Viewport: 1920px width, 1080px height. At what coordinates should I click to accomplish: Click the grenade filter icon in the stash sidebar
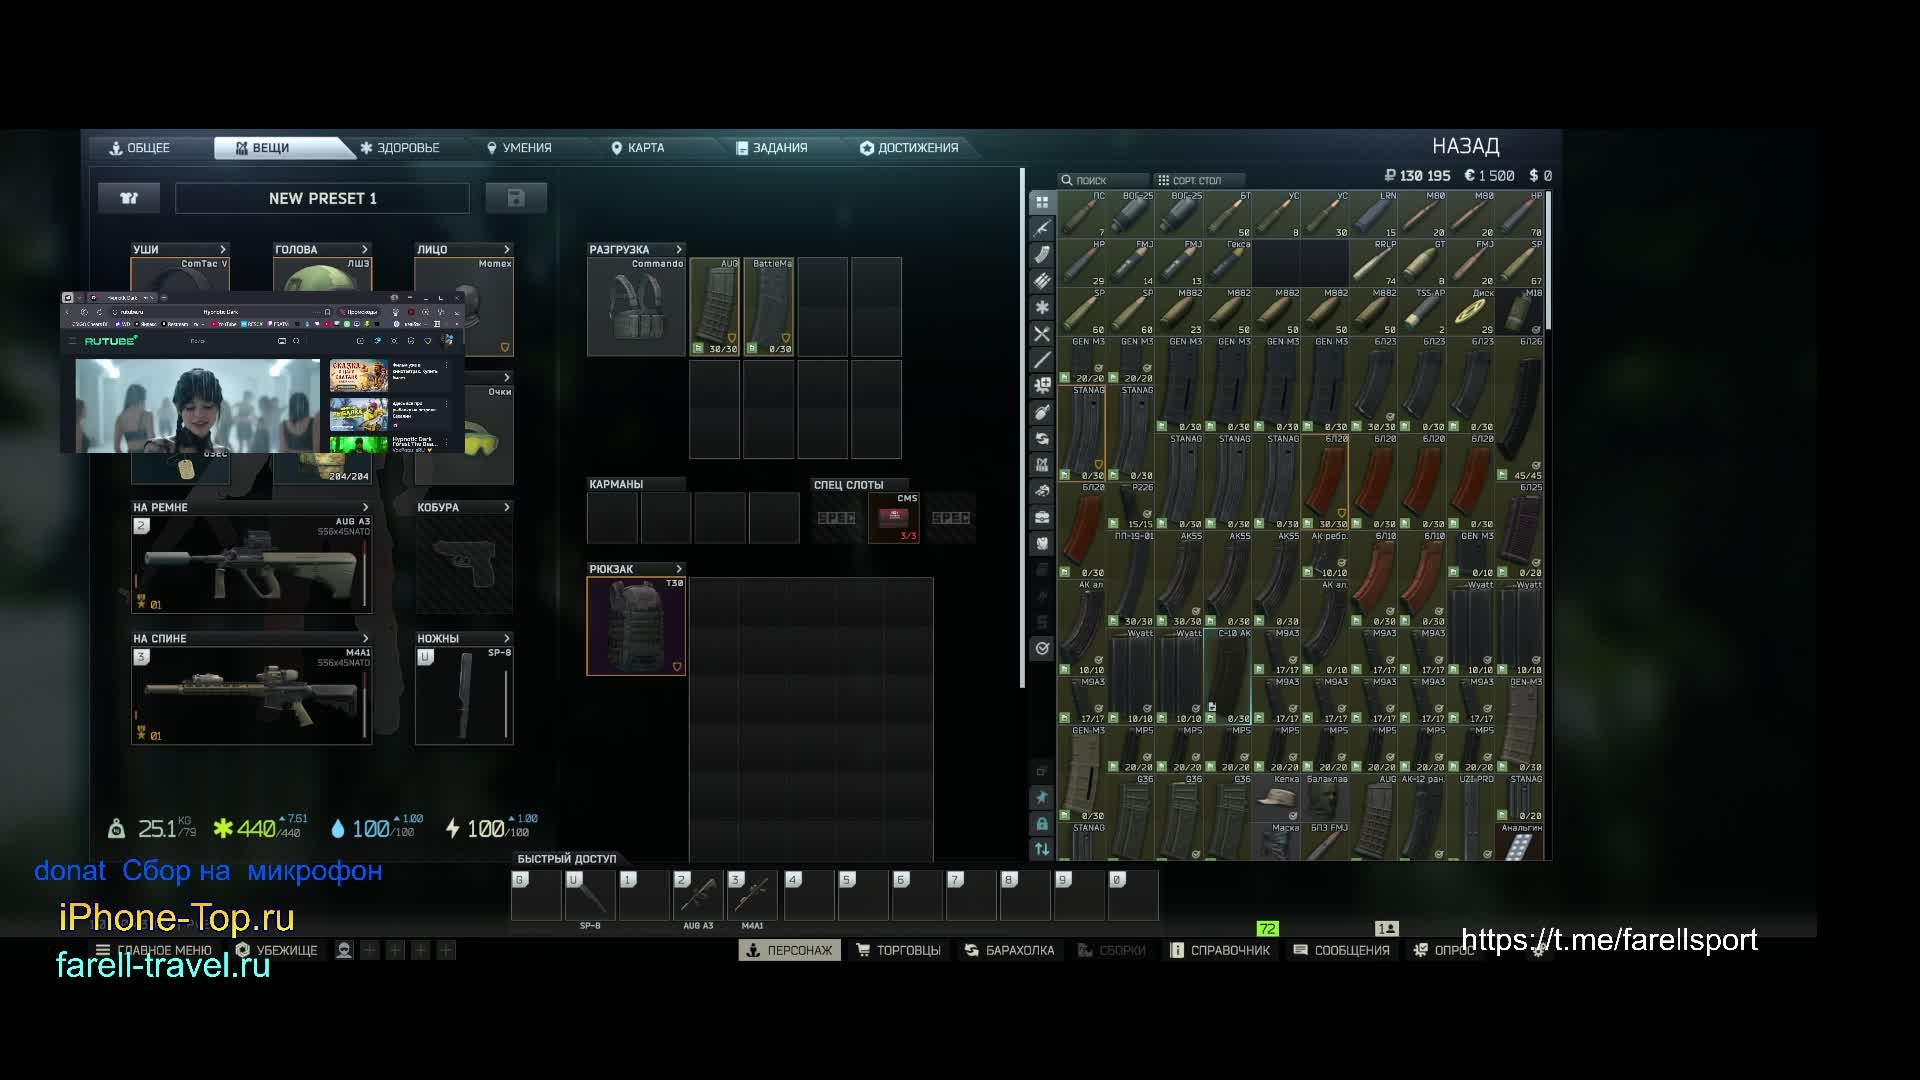coord(1042,412)
